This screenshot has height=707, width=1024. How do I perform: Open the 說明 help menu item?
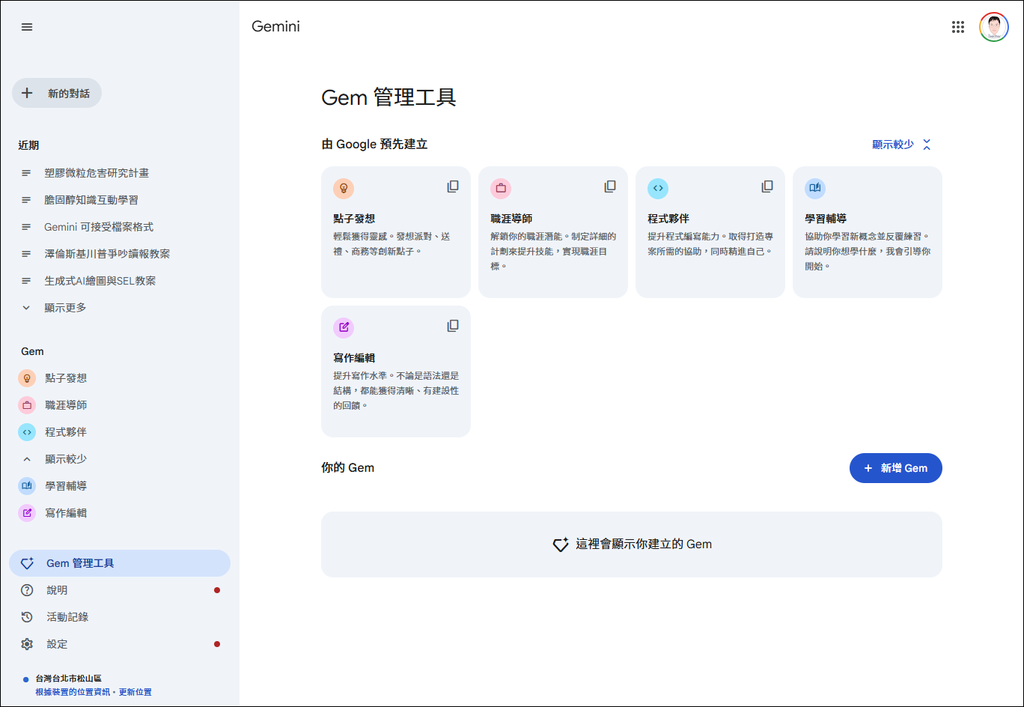(x=120, y=590)
